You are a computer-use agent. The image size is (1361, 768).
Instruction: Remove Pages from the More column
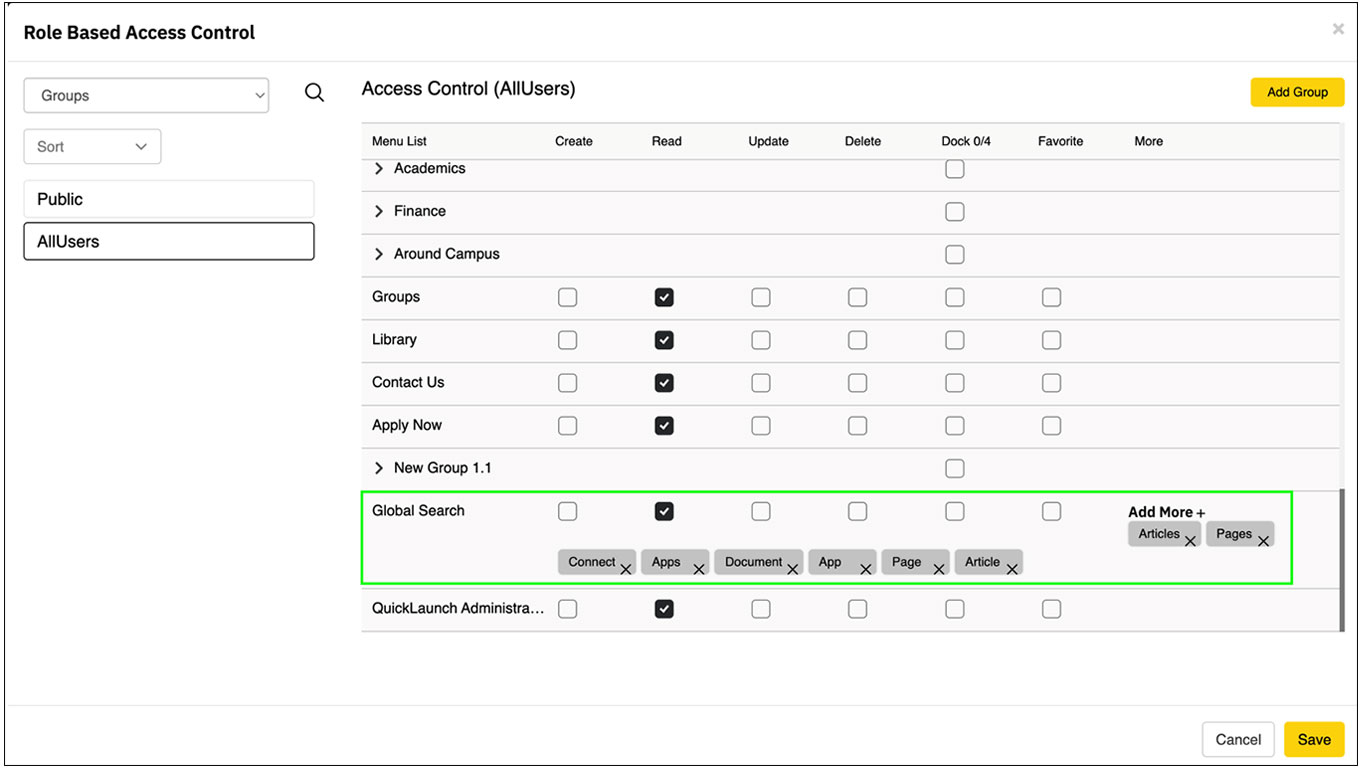click(1264, 539)
